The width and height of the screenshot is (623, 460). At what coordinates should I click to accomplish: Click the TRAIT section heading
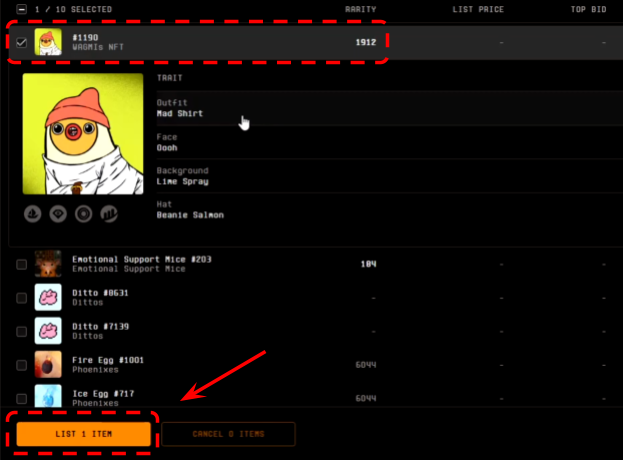pos(170,78)
